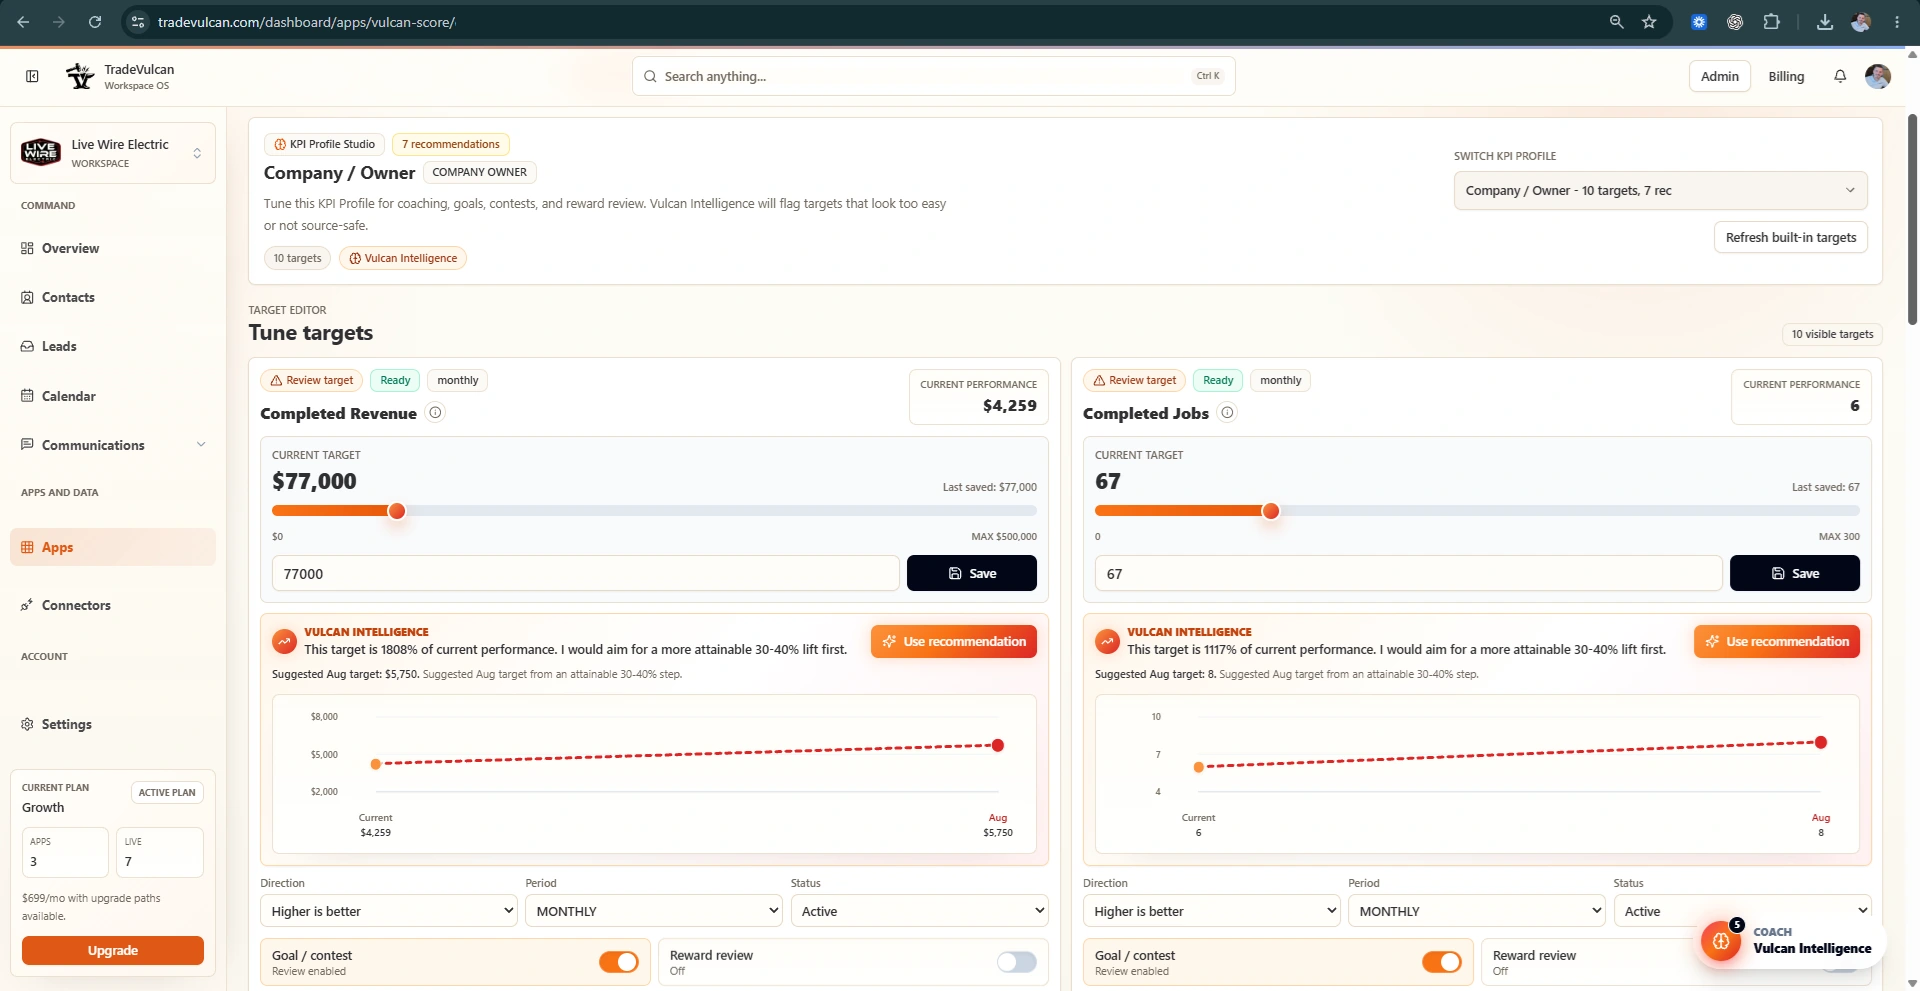Open the user avatar menu in app header

coord(1878,76)
